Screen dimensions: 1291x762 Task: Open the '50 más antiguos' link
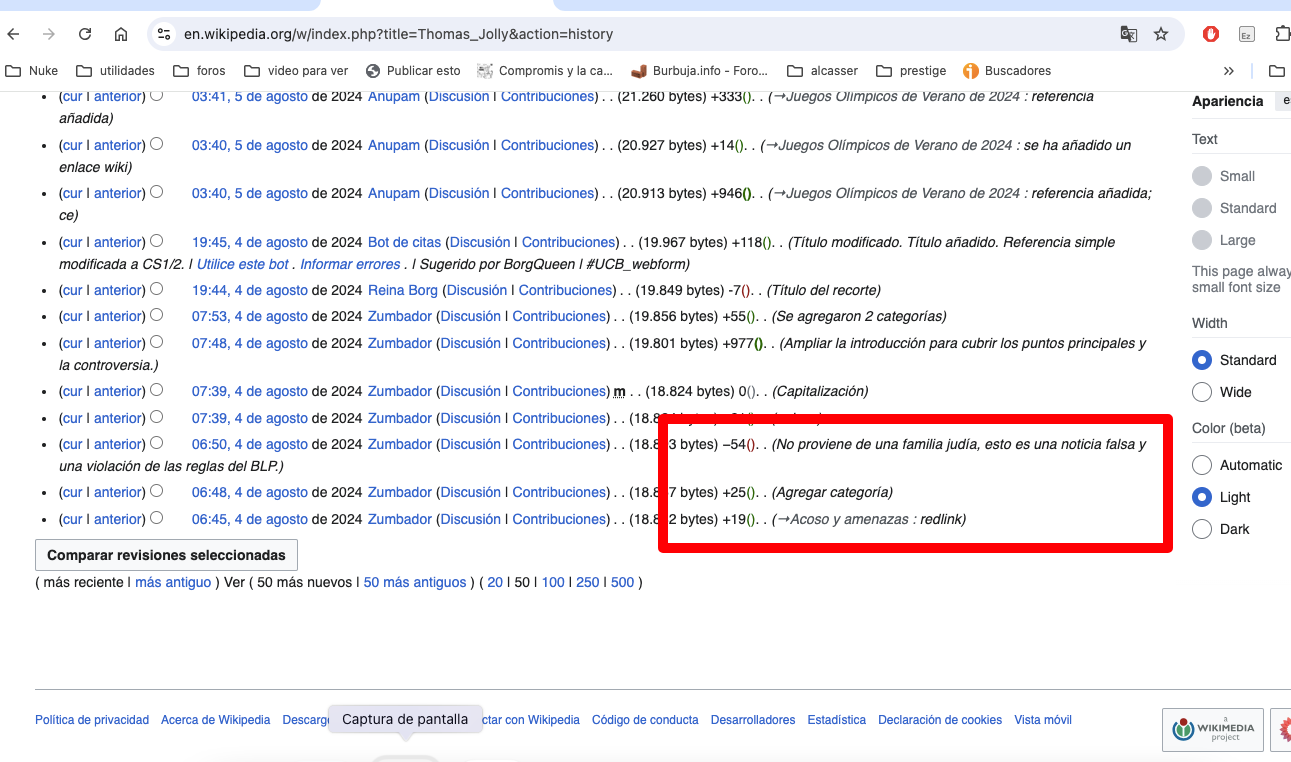pyautogui.click(x=415, y=582)
